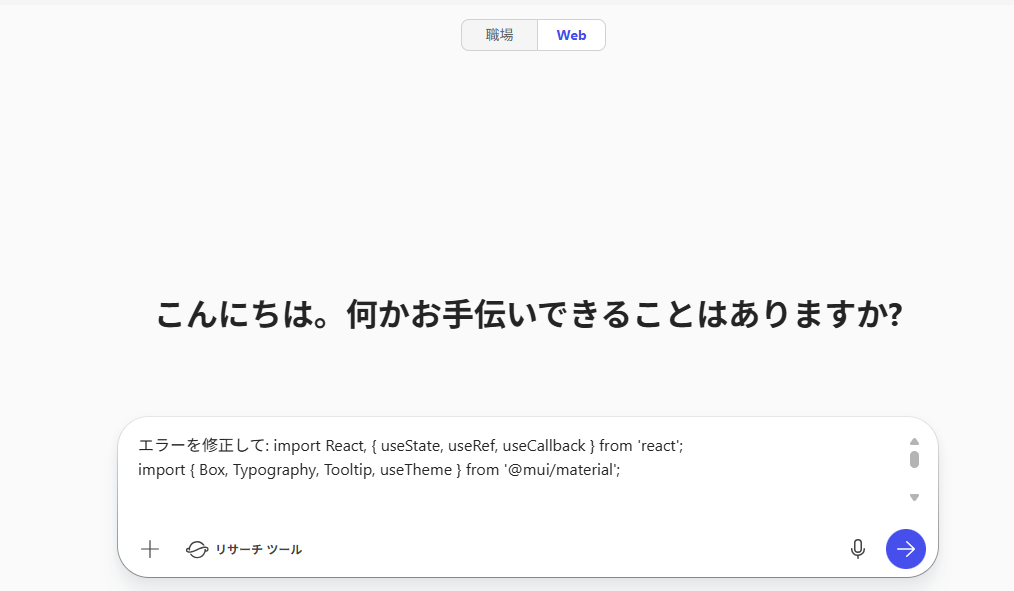Click useState in the import statement
This screenshot has height=591, width=1014.
tap(411, 446)
